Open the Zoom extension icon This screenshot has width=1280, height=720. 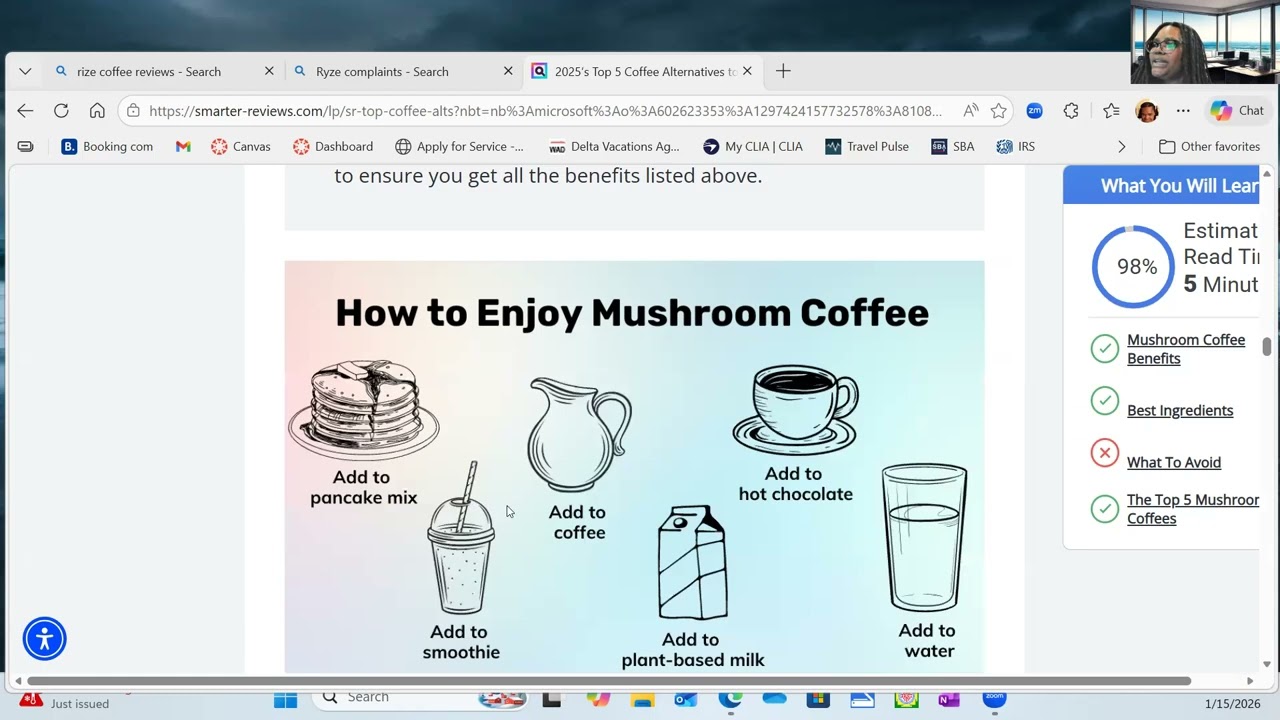(1035, 111)
